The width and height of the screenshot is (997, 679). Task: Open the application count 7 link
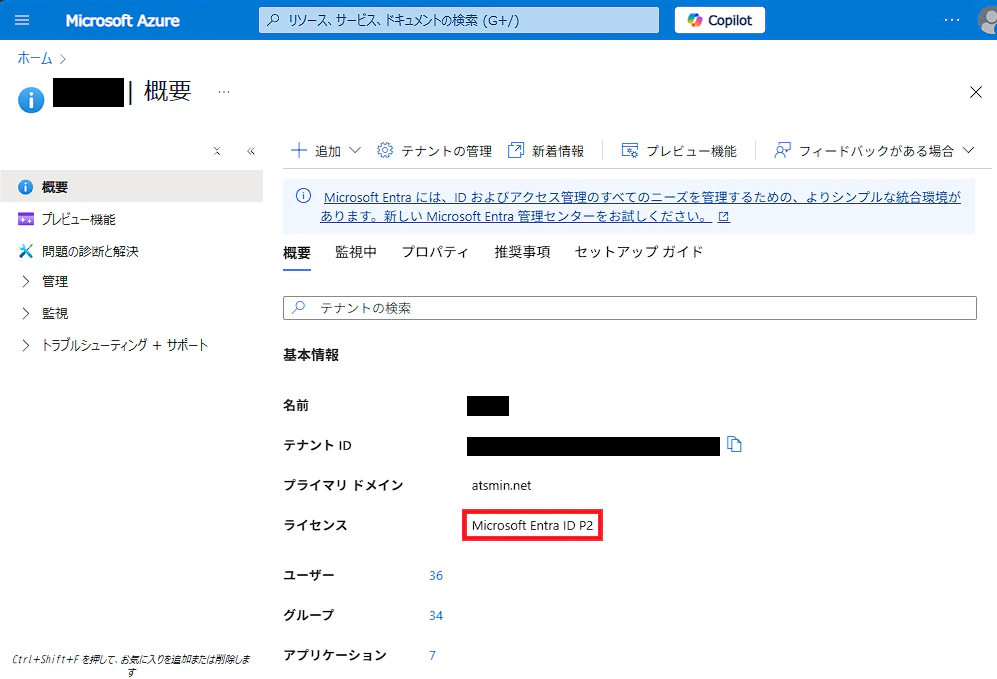tap(432, 655)
